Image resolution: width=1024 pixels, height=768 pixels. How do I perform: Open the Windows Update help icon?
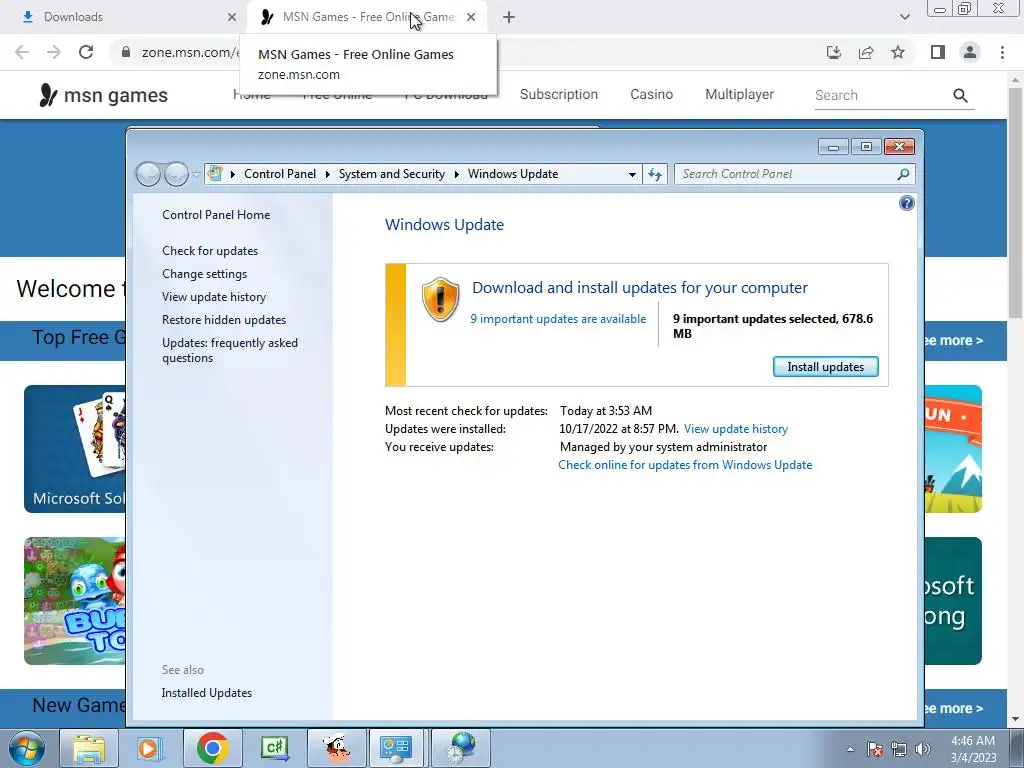coord(906,203)
